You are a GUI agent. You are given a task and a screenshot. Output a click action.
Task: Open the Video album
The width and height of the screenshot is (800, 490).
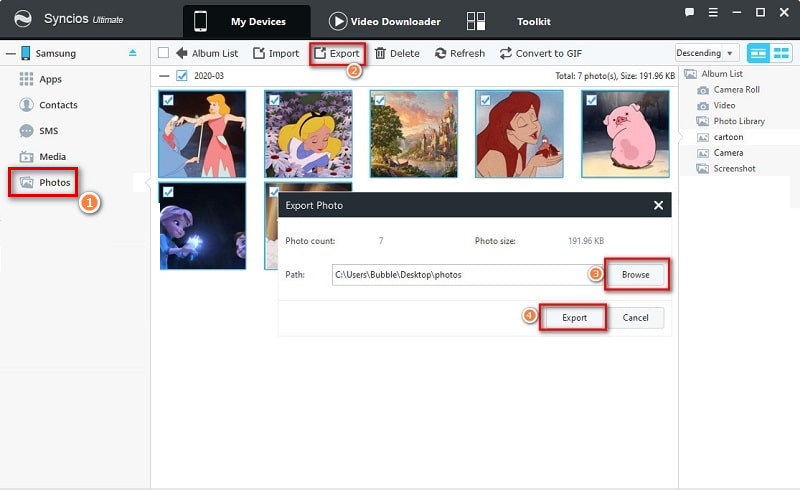[716, 105]
